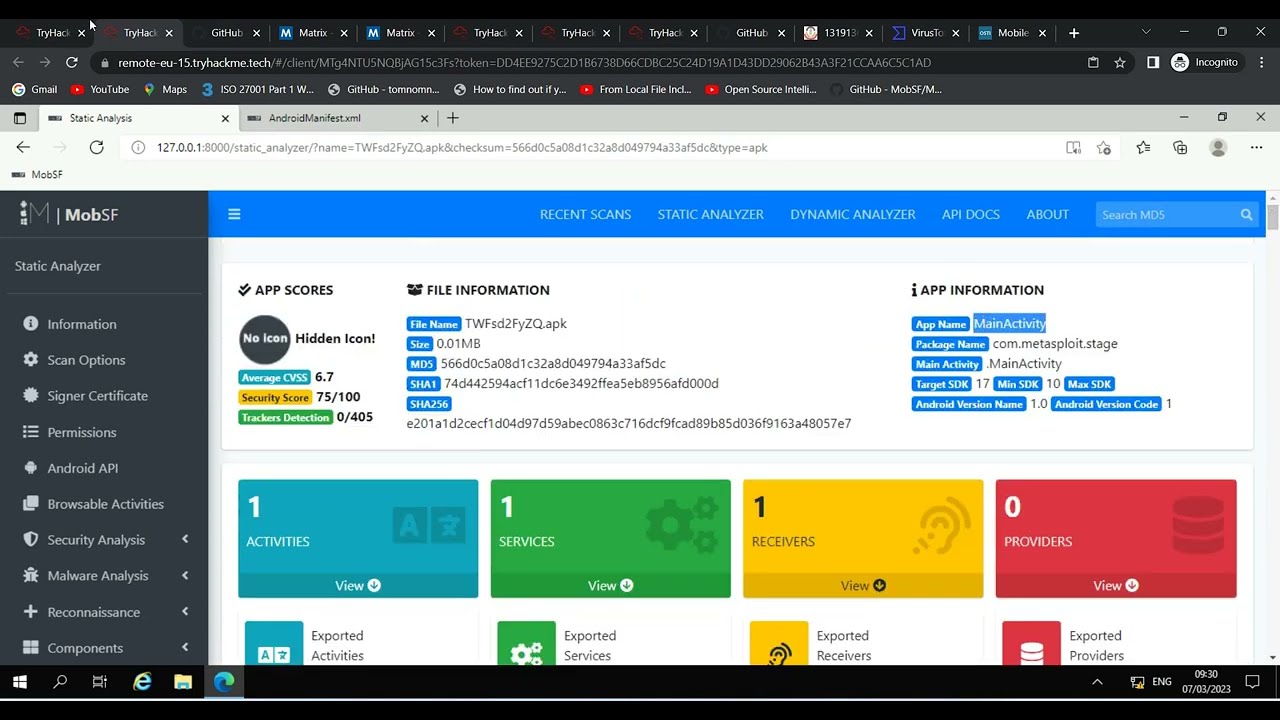Click the highlighted MainActivity app name

point(1009,323)
